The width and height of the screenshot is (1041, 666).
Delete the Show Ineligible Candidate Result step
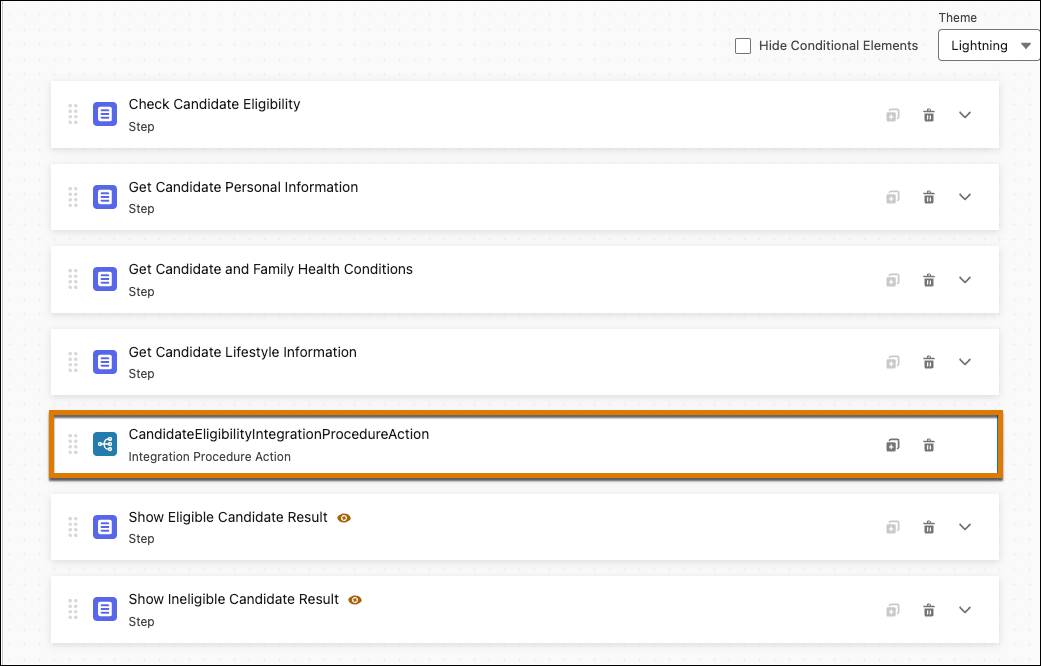click(929, 610)
